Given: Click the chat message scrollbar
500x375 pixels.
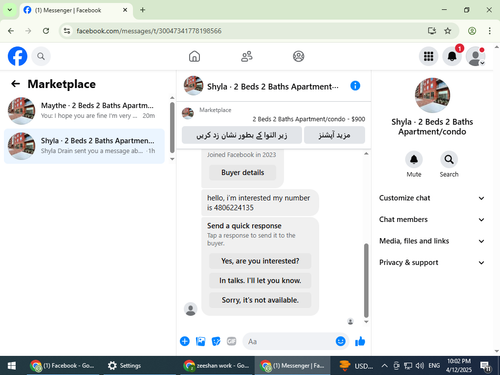Looking at the screenshot, I should coord(366,281).
